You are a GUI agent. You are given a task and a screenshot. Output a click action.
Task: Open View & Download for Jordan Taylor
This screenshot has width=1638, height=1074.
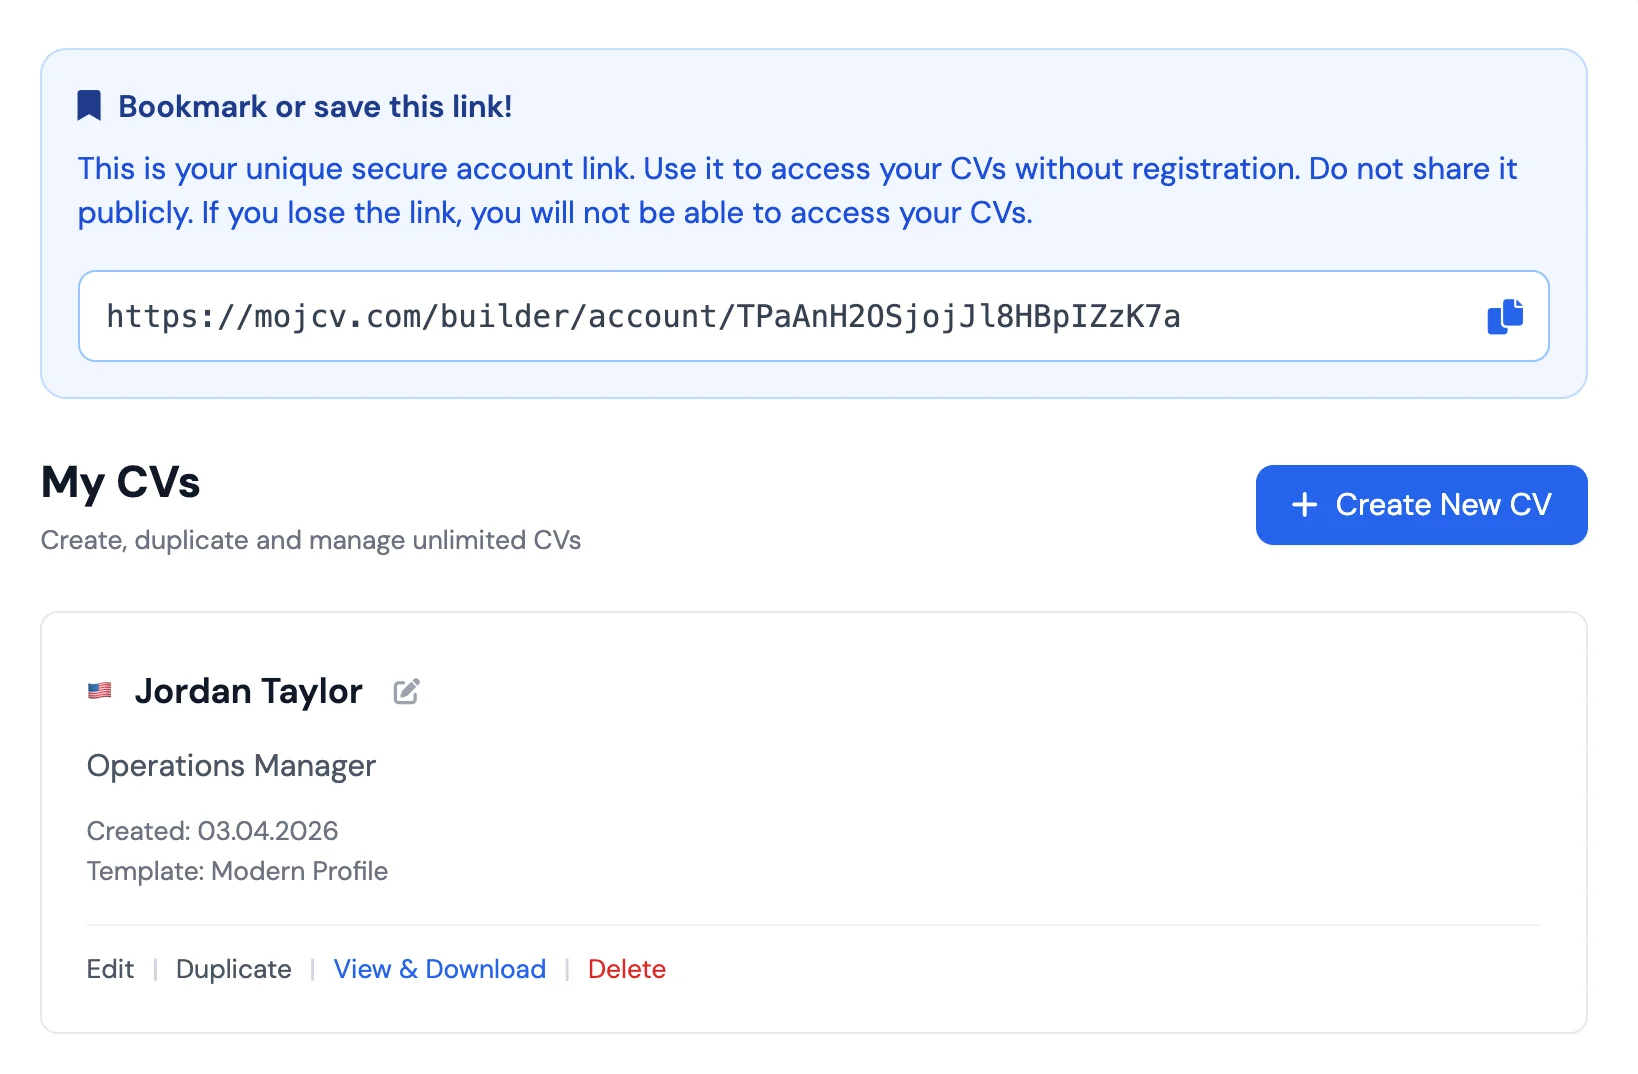point(440,969)
